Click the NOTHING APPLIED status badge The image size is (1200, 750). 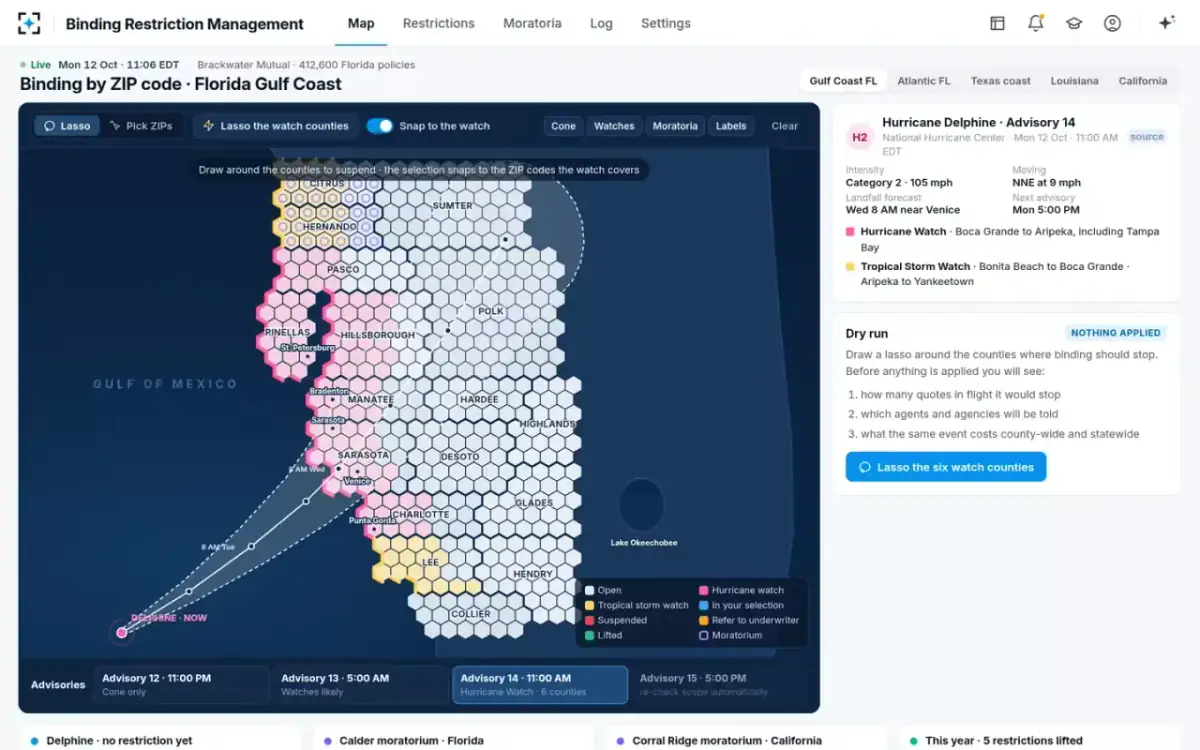pyautogui.click(x=1116, y=333)
